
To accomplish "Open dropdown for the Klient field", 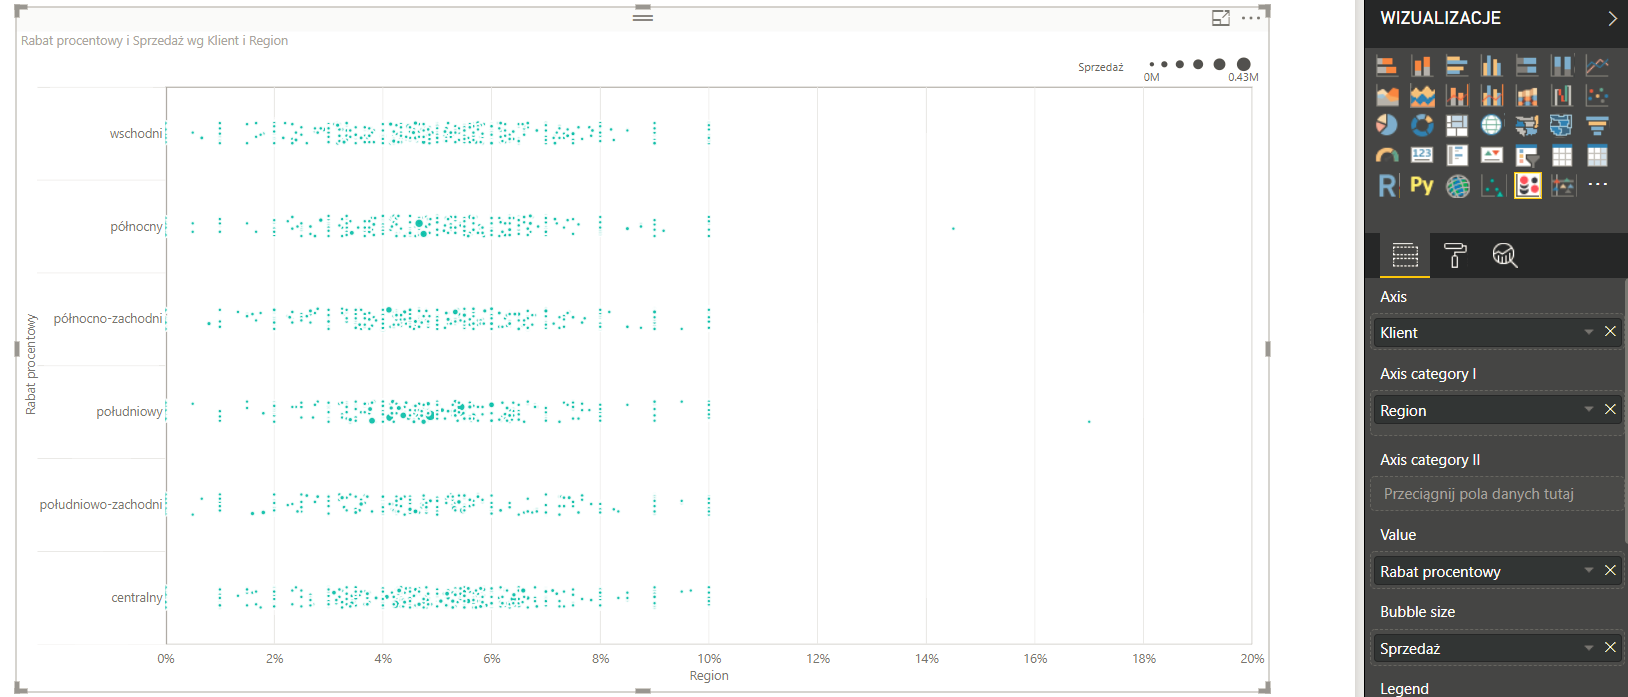I will coord(1589,332).
